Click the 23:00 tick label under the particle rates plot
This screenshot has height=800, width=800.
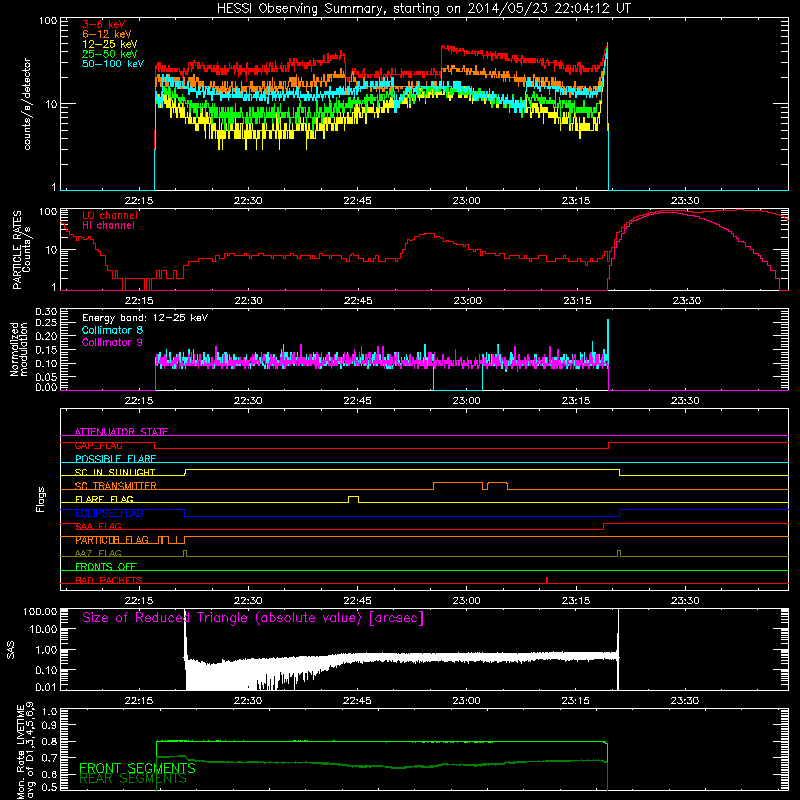pos(467,301)
